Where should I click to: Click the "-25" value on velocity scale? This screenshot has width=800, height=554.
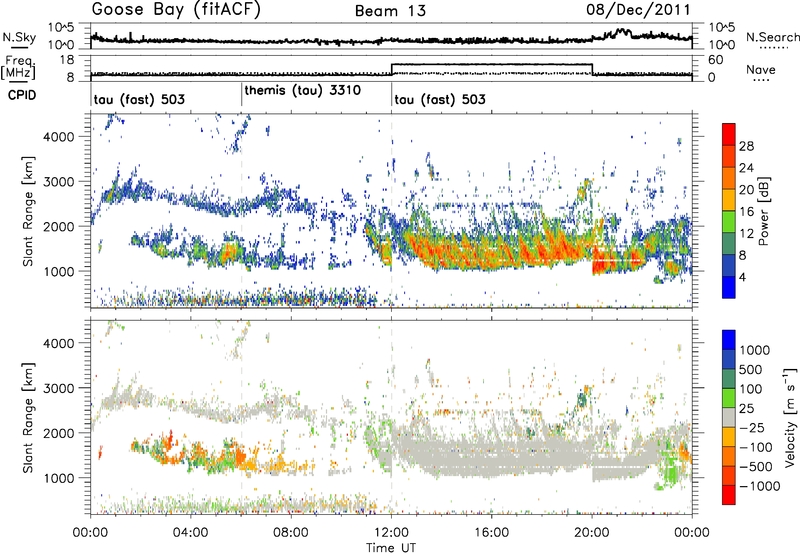[752, 428]
